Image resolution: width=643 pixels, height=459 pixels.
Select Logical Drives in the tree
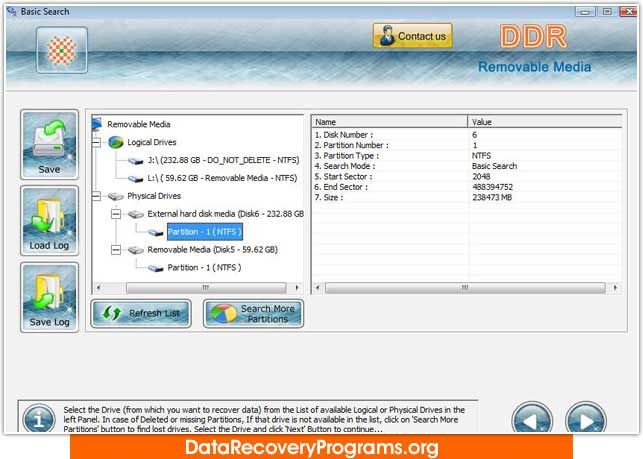pos(152,142)
